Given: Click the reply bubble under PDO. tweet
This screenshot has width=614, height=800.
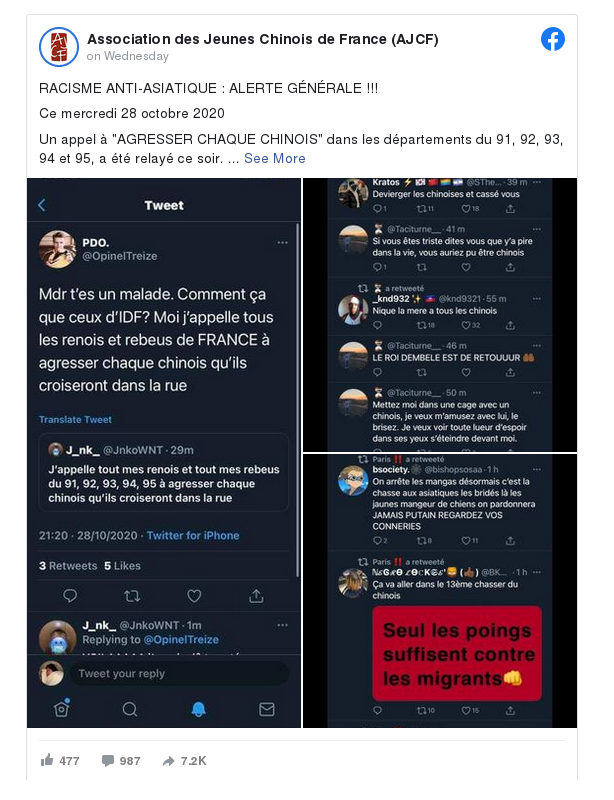Looking at the screenshot, I should pyautogui.click(x=70, y=595).
